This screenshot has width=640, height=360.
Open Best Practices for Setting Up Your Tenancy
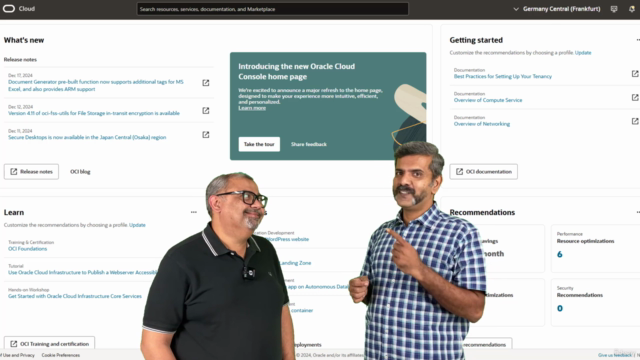(x=502, y=76)
